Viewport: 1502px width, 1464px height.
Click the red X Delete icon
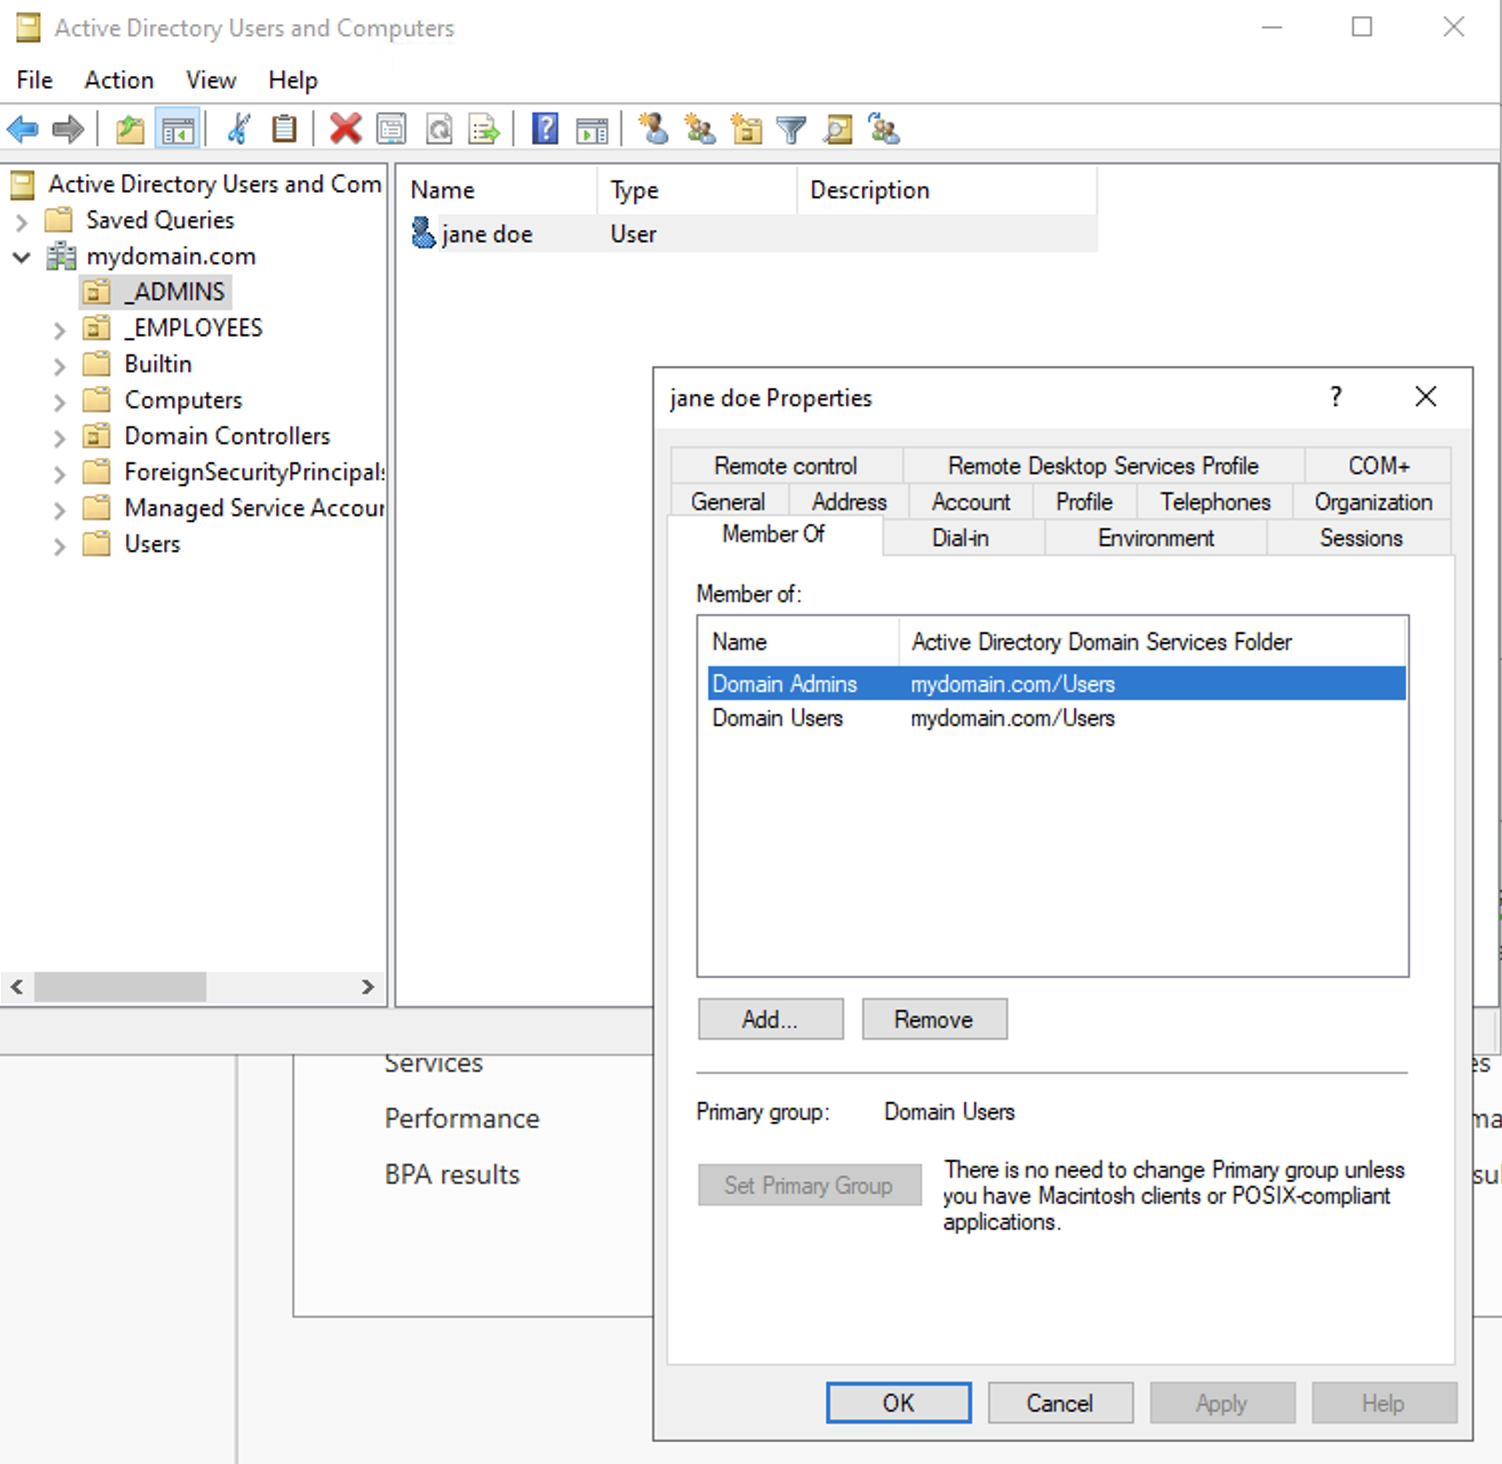coord(345,129)
